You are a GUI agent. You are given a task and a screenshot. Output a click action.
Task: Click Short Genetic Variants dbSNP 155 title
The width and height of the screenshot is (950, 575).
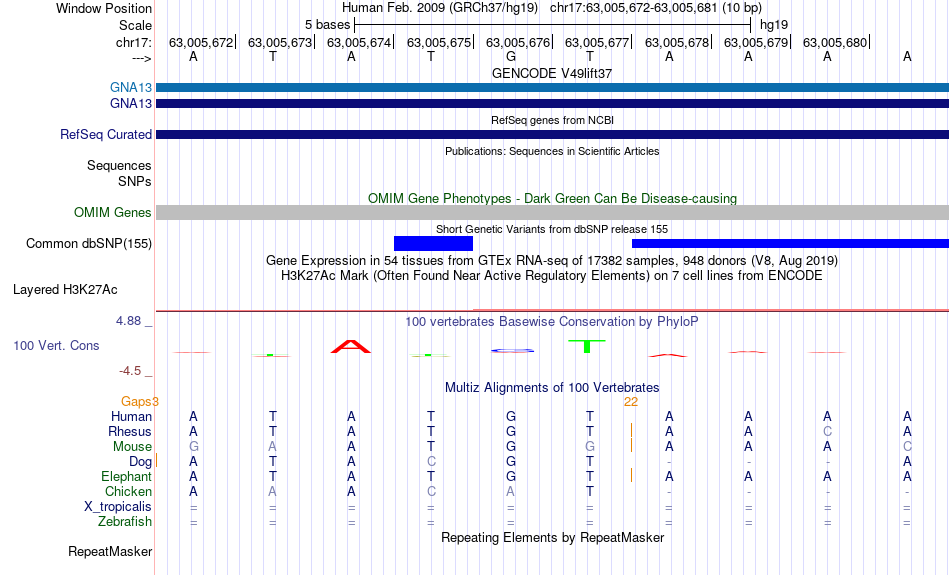(x=552, y=229)
